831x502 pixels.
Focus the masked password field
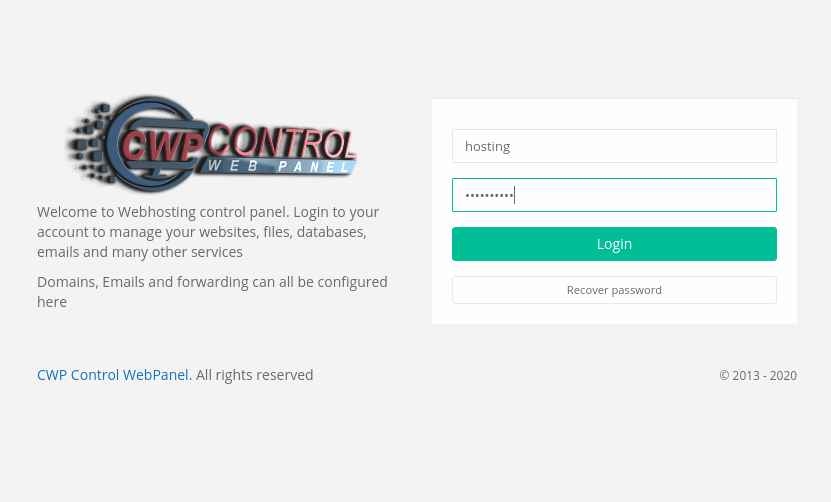click(x=614, y=195)
